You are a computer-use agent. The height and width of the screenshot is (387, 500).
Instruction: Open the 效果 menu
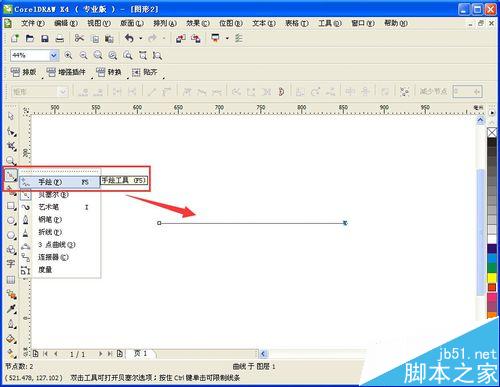tap(198, 23)
